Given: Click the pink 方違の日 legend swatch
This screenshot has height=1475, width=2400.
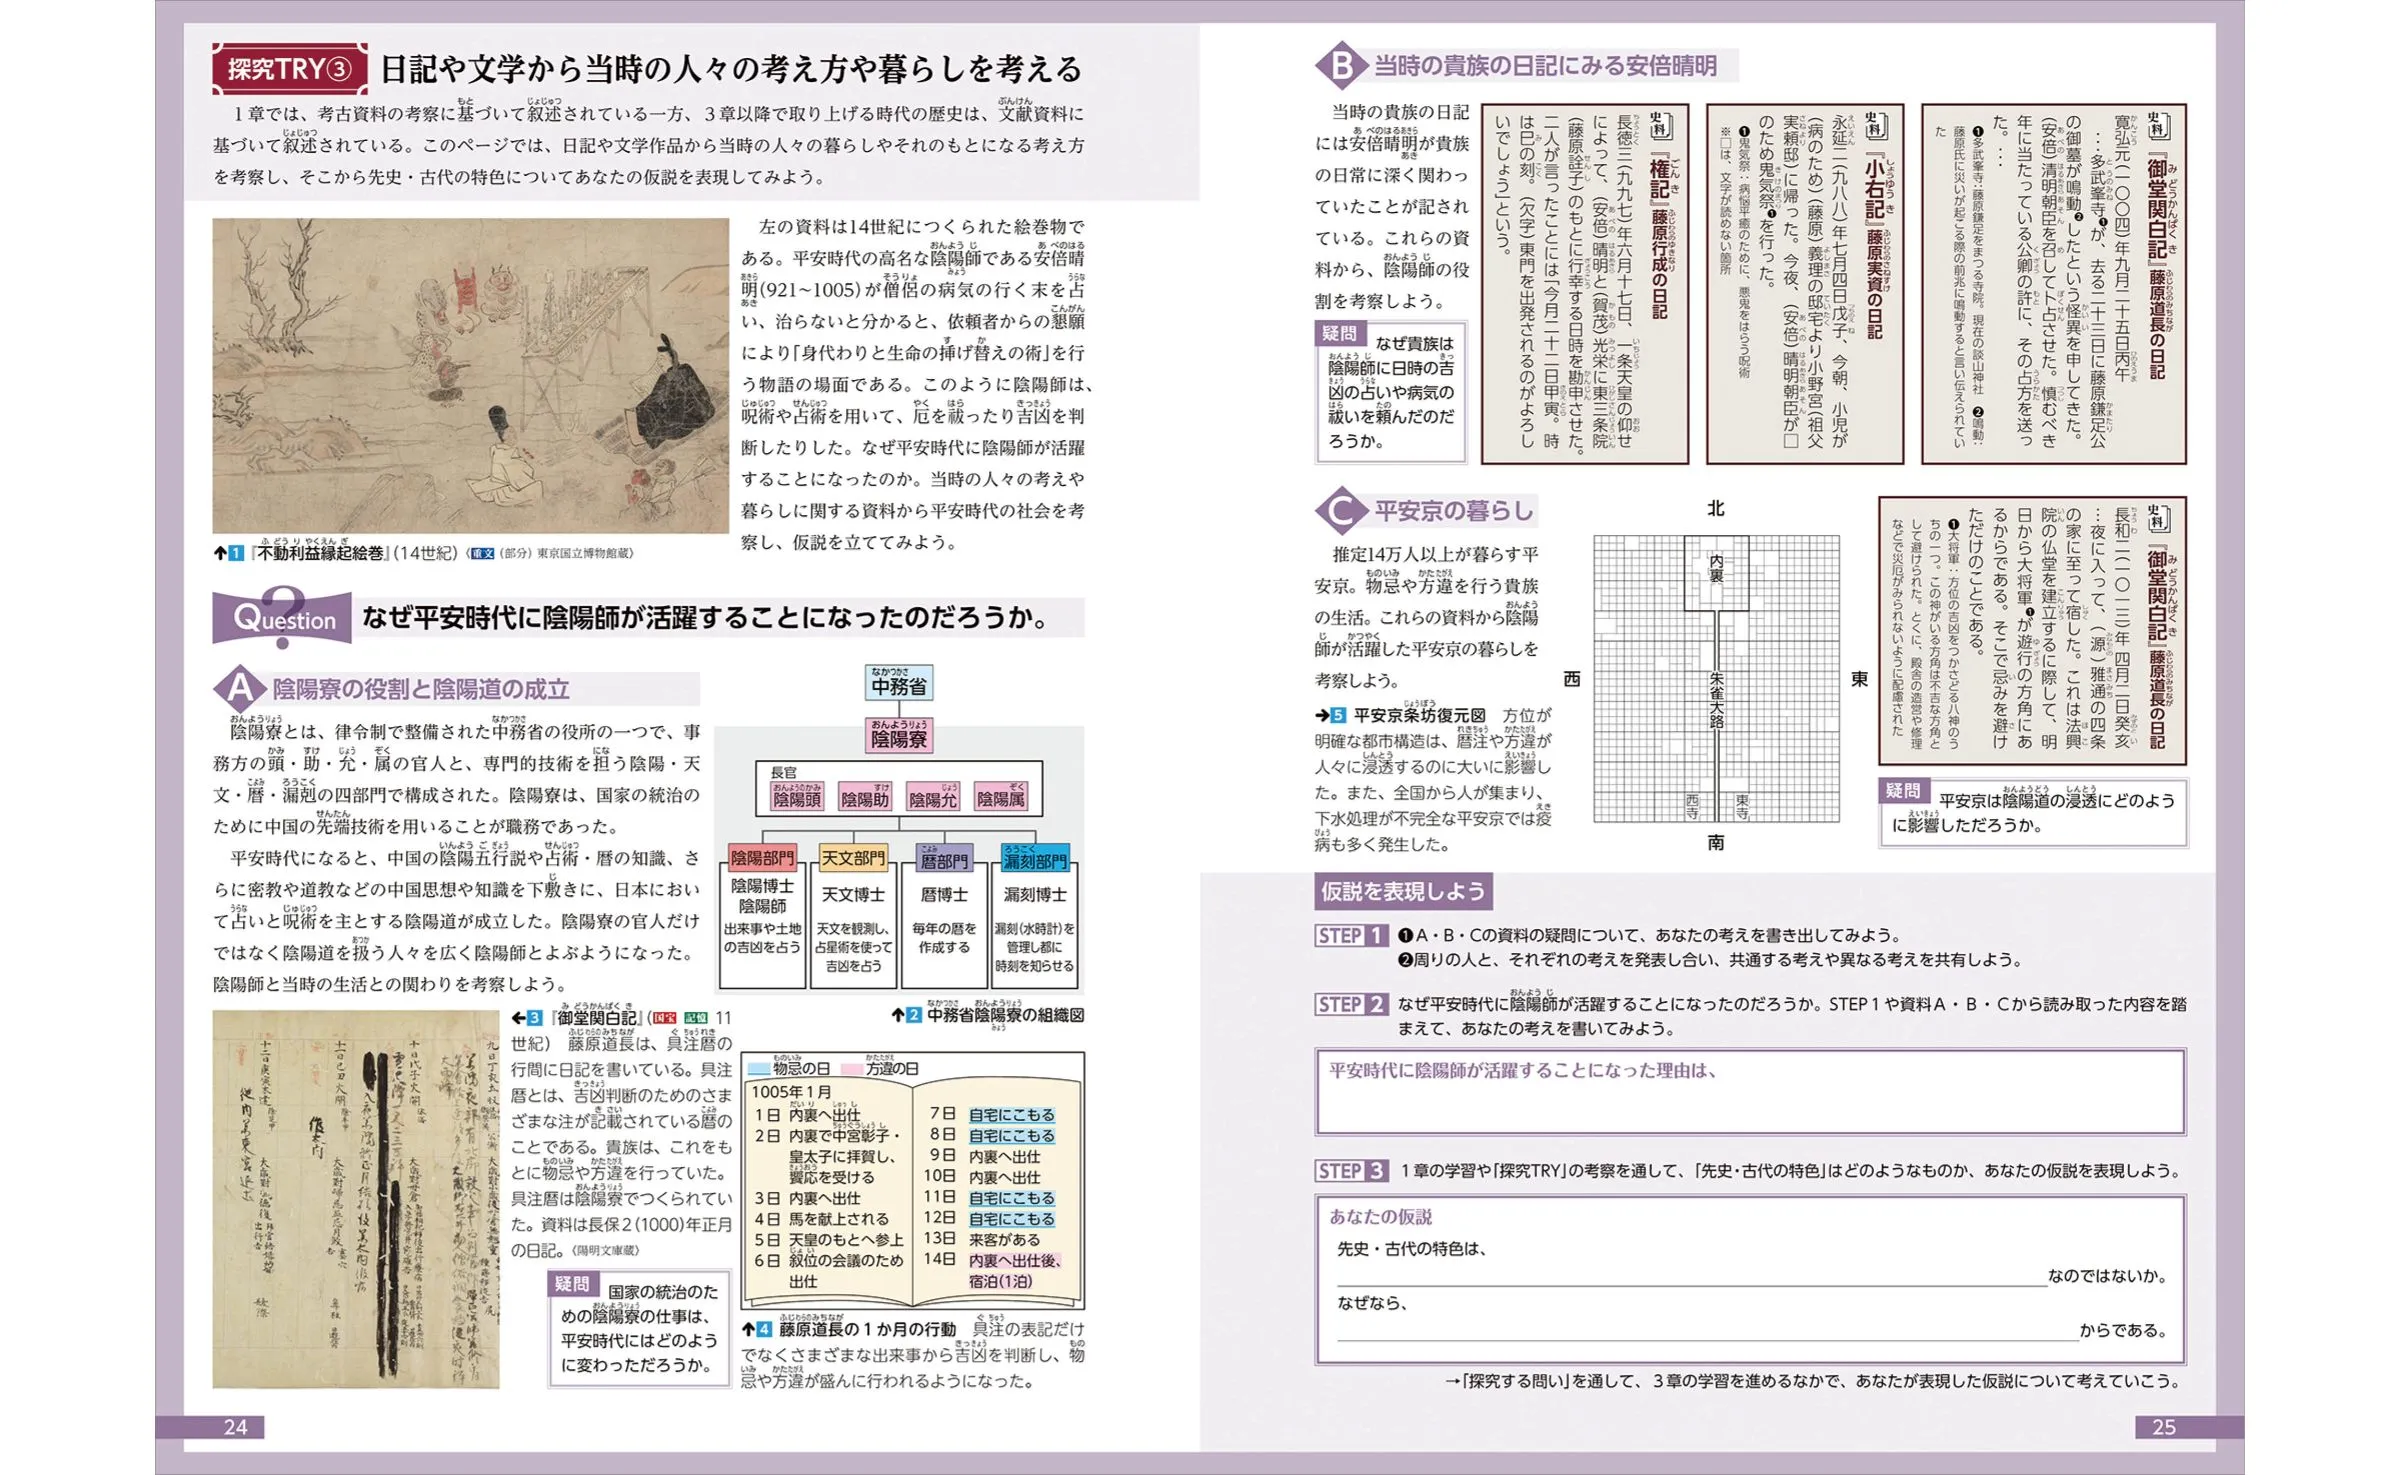Looking at the screenshot, I should pyautogui.click(x=852, y=1069).
